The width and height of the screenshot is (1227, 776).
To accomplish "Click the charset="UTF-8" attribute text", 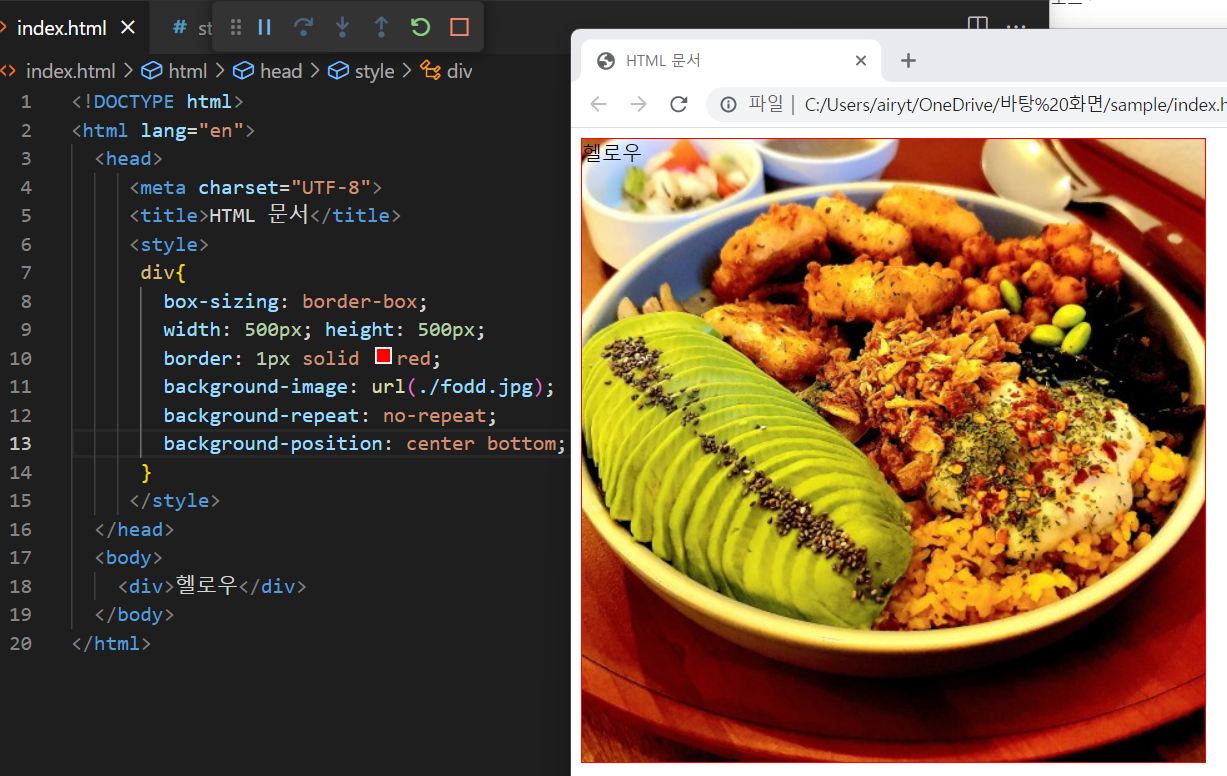I will pos(284,187).
